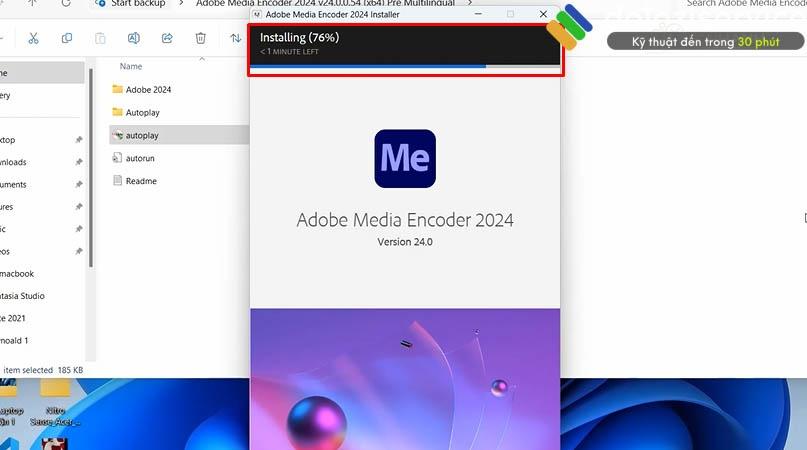
Task: Click the Name column header to sort
Action: tap(131, 66)
